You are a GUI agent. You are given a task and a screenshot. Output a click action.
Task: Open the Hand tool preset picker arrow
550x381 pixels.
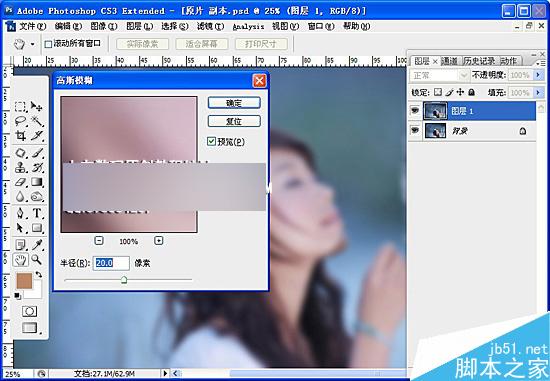coord(33,44)
